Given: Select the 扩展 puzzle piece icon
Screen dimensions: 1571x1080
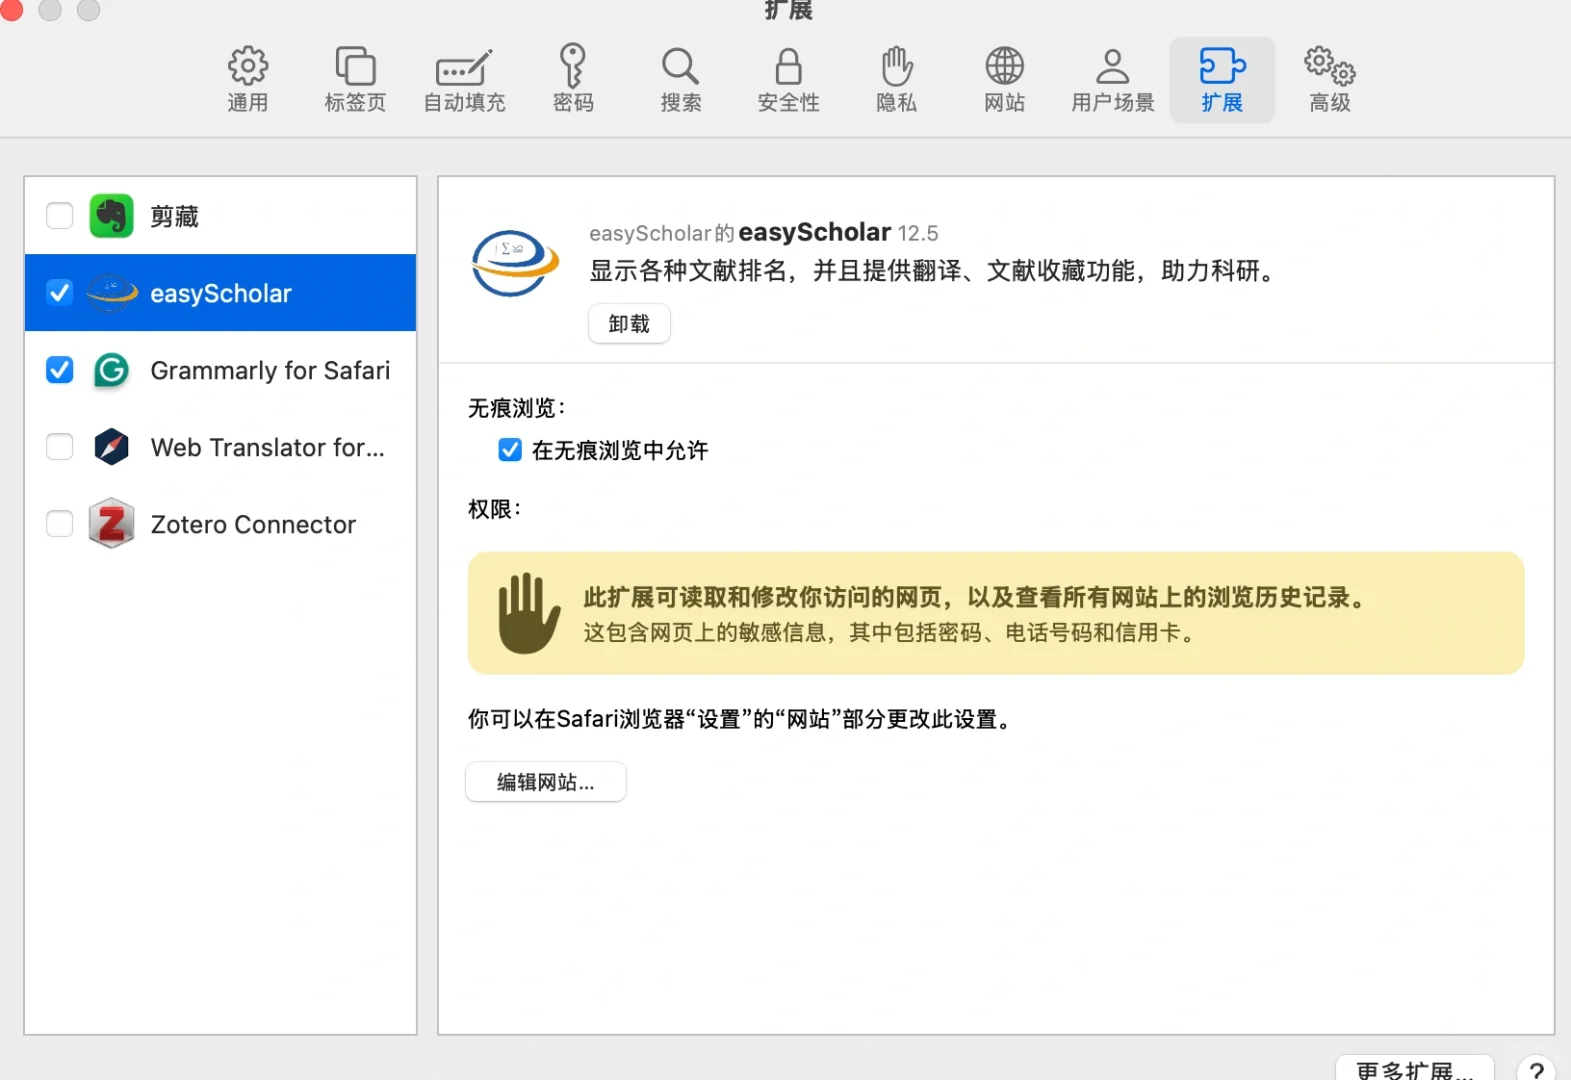Looking at the screenshot, I should pyautogui.click(x=1222, y=66).
